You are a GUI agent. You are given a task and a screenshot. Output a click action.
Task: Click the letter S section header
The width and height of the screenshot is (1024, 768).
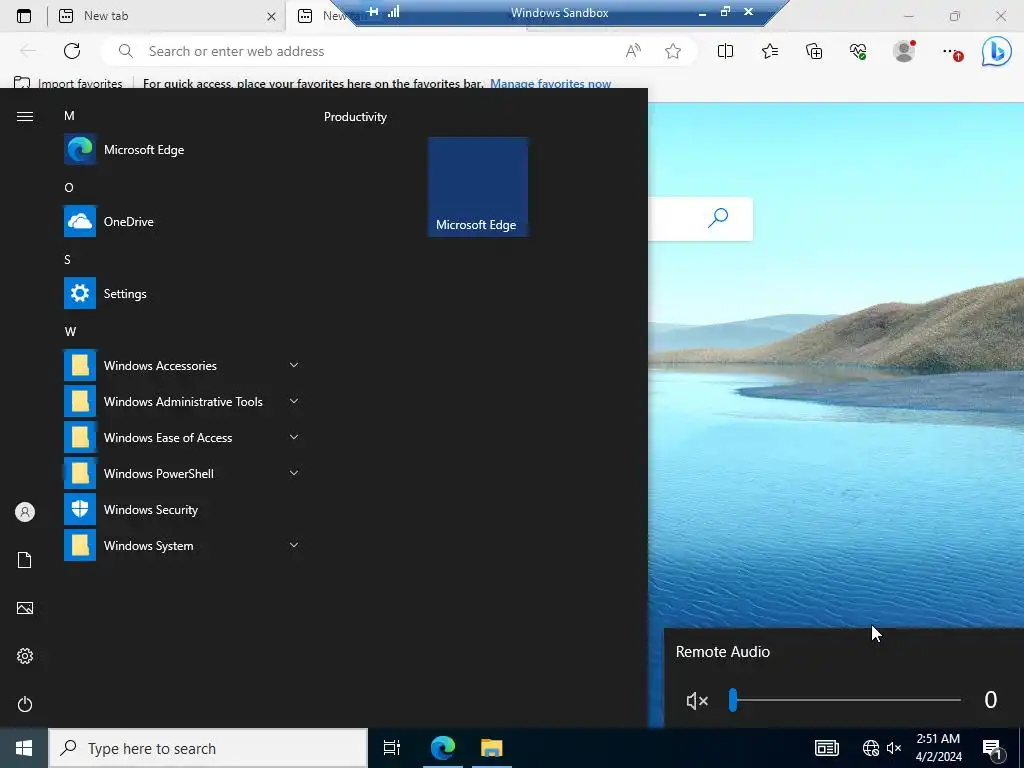coord(67,259)
